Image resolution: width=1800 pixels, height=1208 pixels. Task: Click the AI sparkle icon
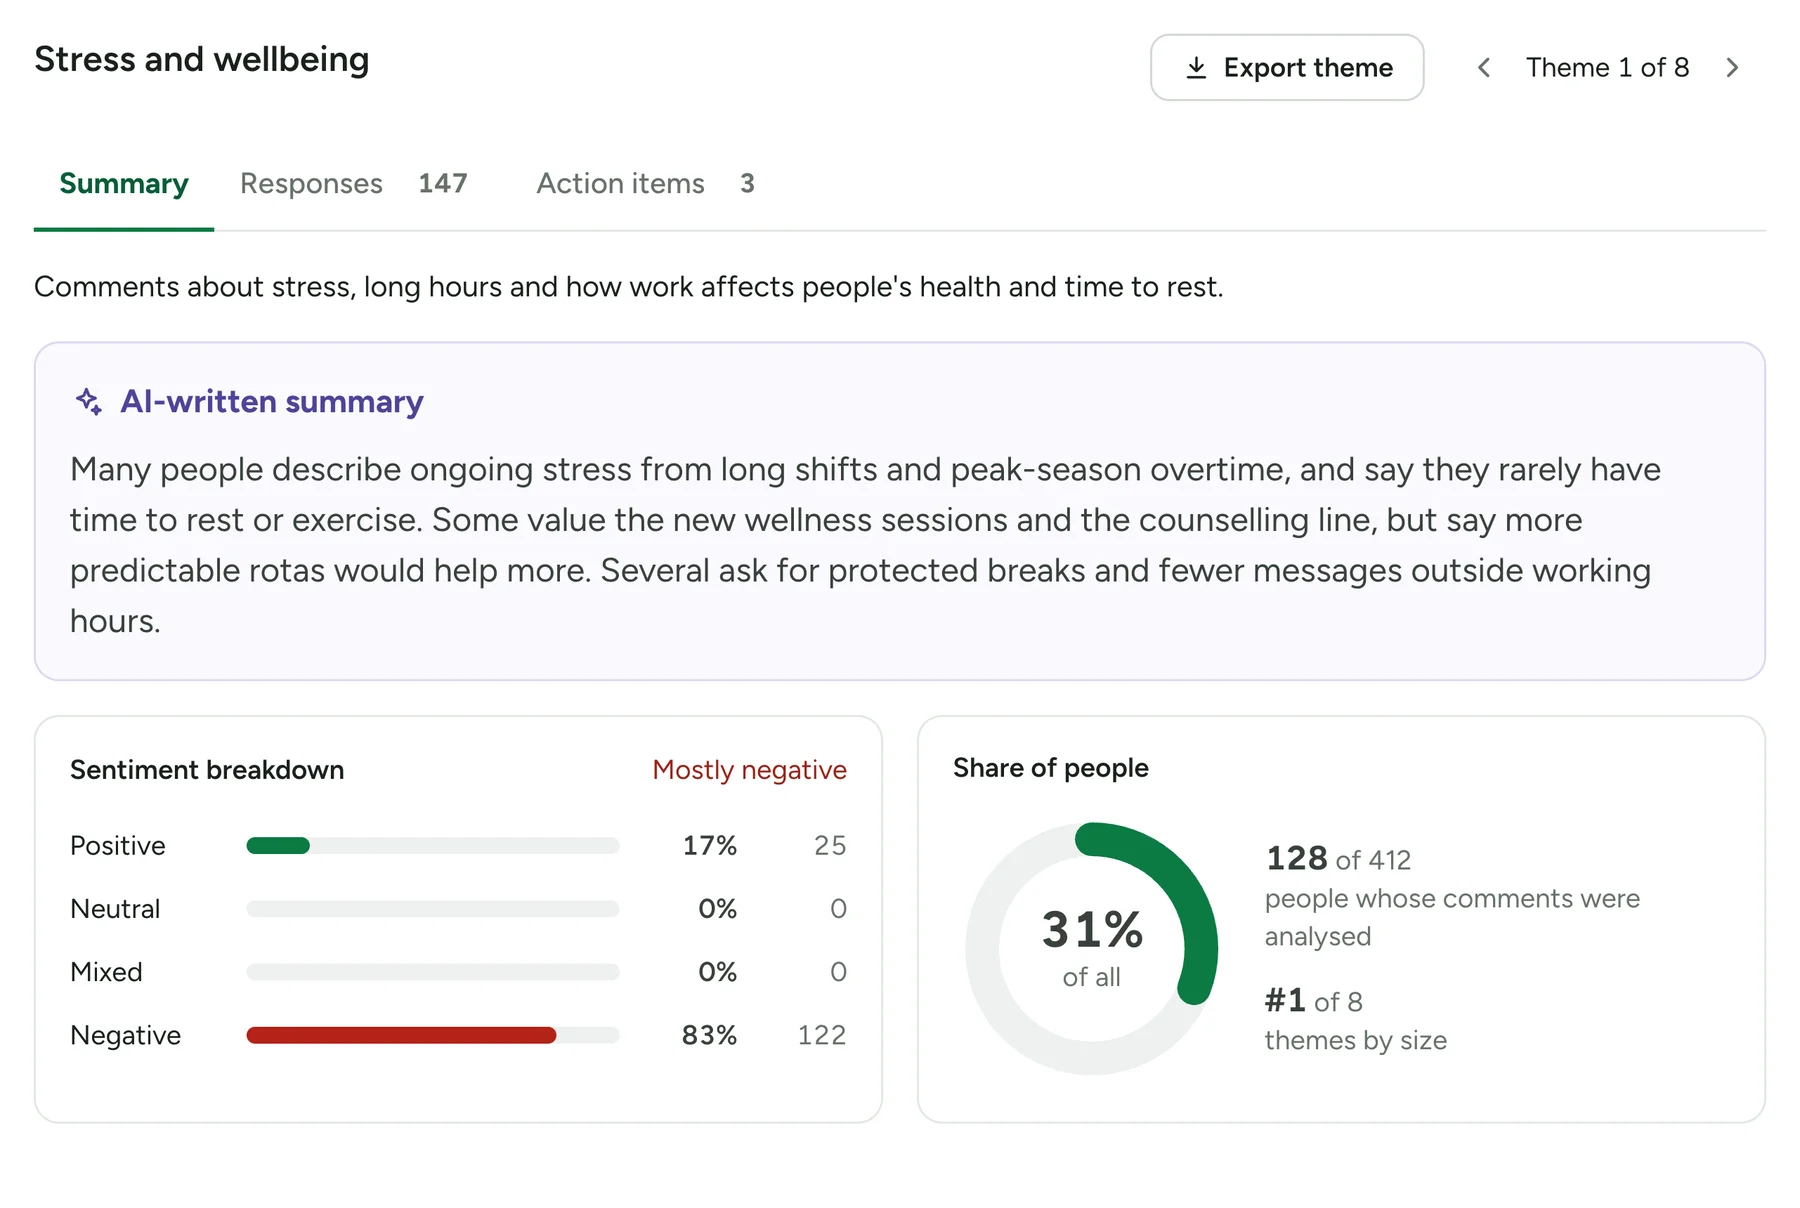[89, 401]
